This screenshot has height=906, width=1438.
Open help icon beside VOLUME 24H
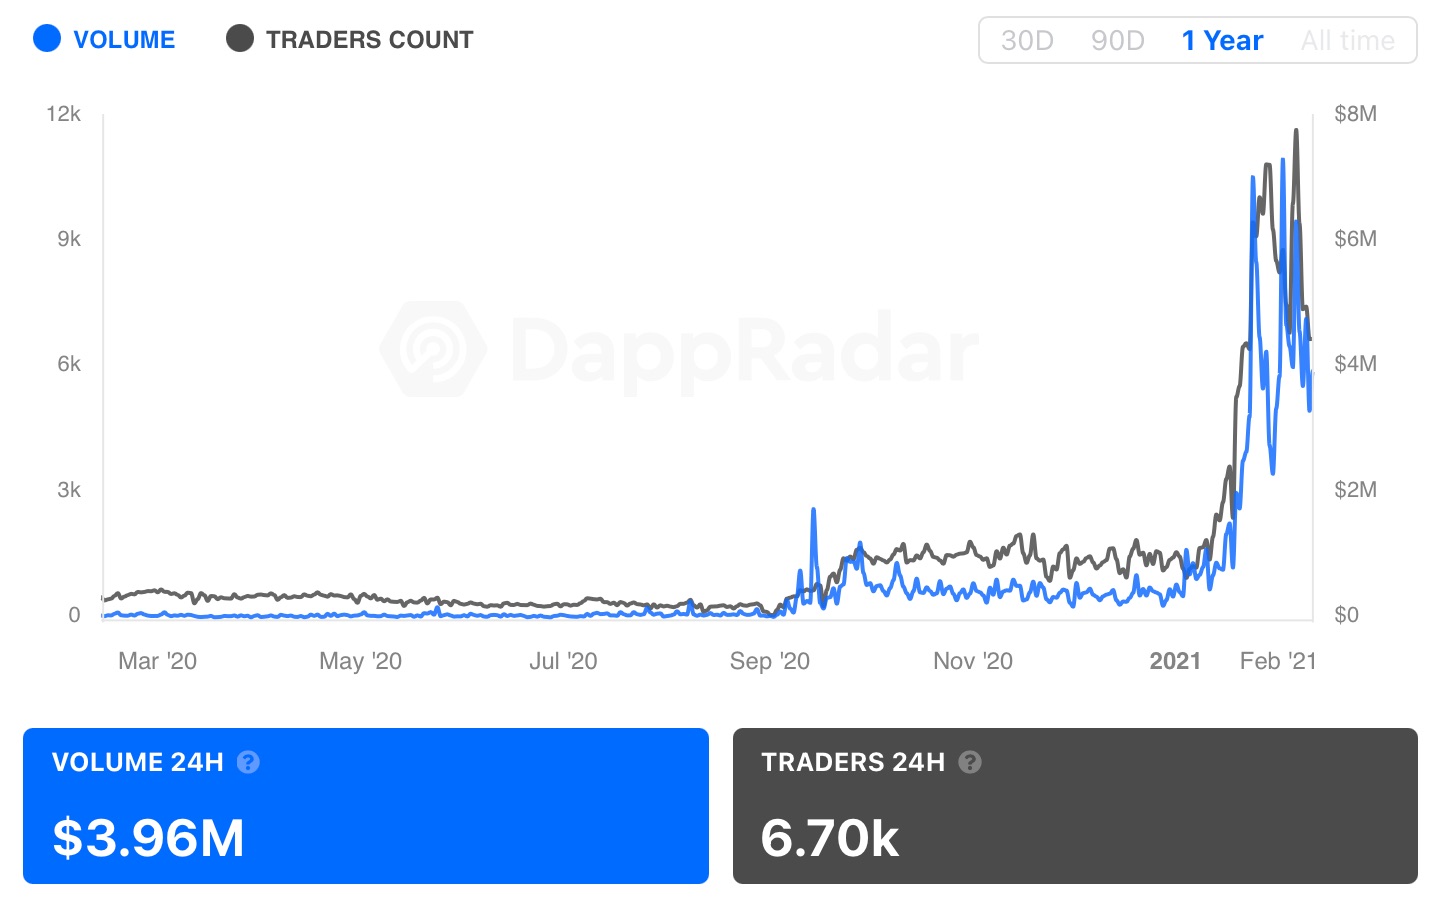click(x=248, y=762)
